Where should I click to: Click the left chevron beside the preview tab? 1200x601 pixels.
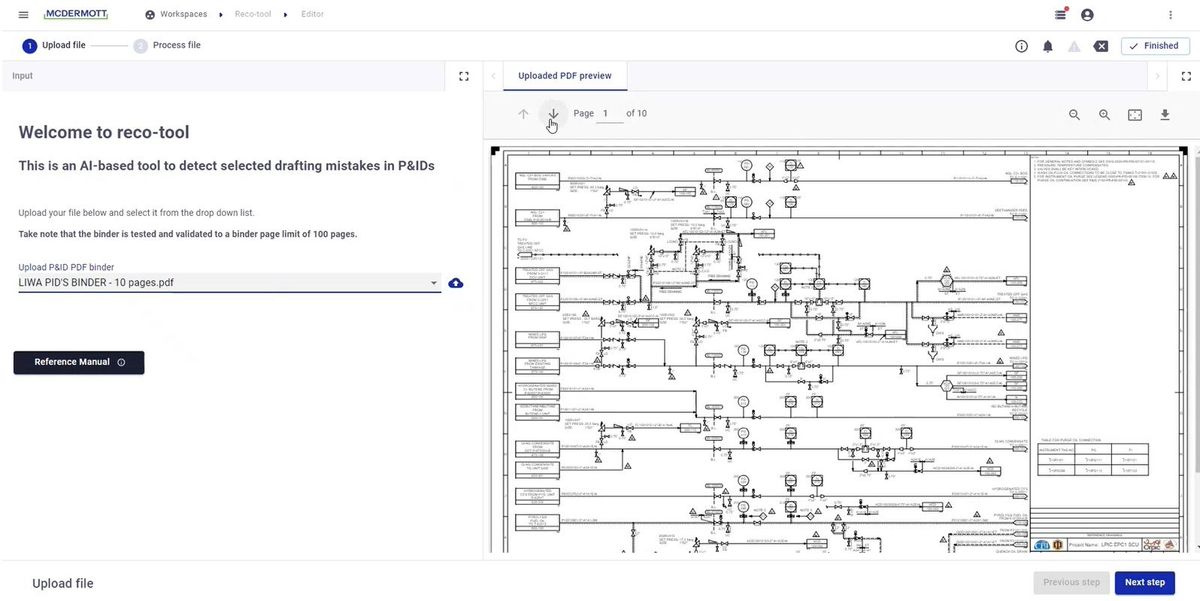click(491, 75)
